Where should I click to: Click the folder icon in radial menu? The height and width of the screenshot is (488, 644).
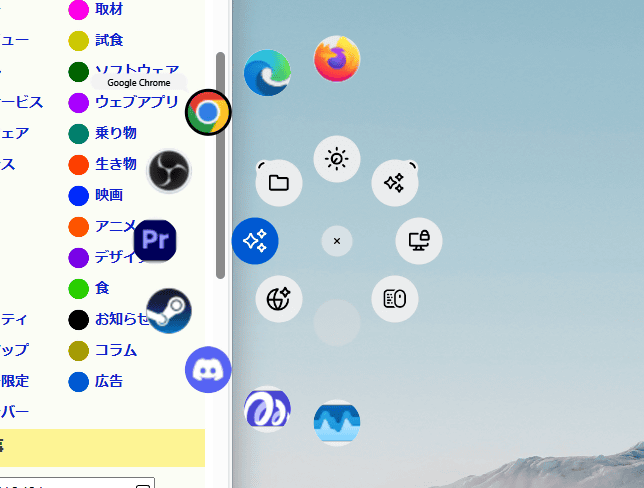[279, 183]
